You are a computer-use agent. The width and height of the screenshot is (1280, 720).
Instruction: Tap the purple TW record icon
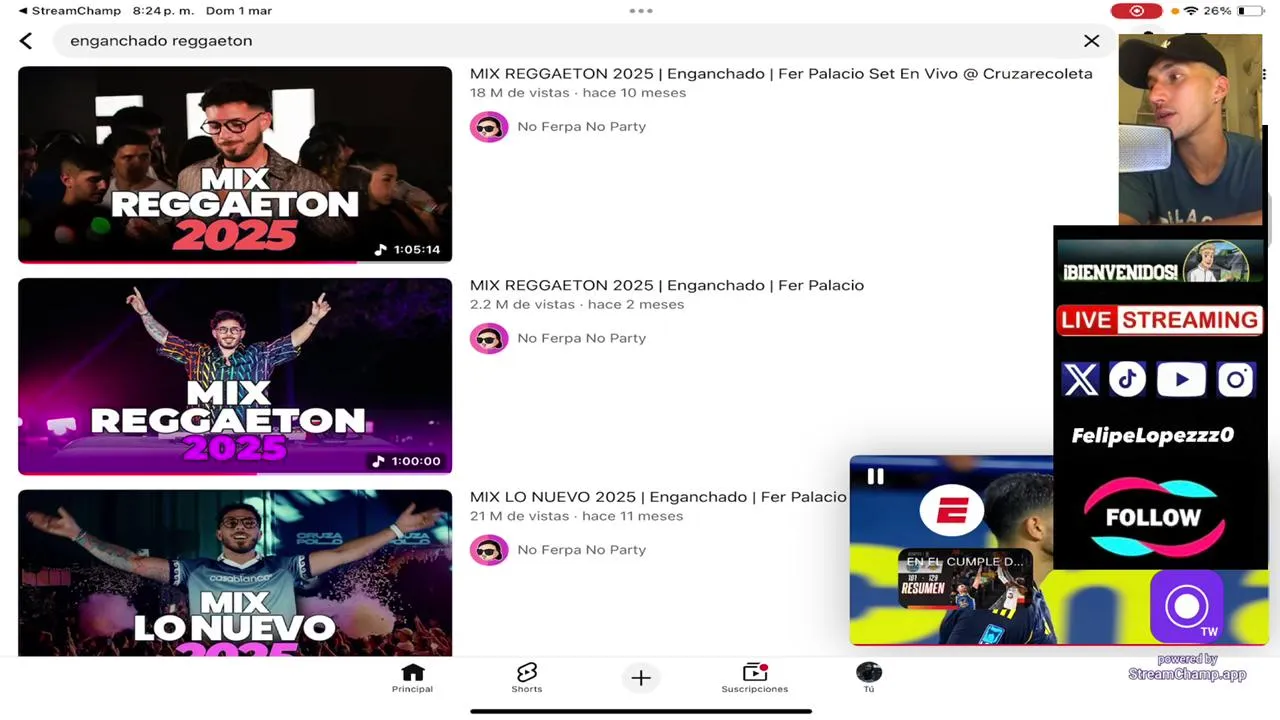click(1187, 606)
